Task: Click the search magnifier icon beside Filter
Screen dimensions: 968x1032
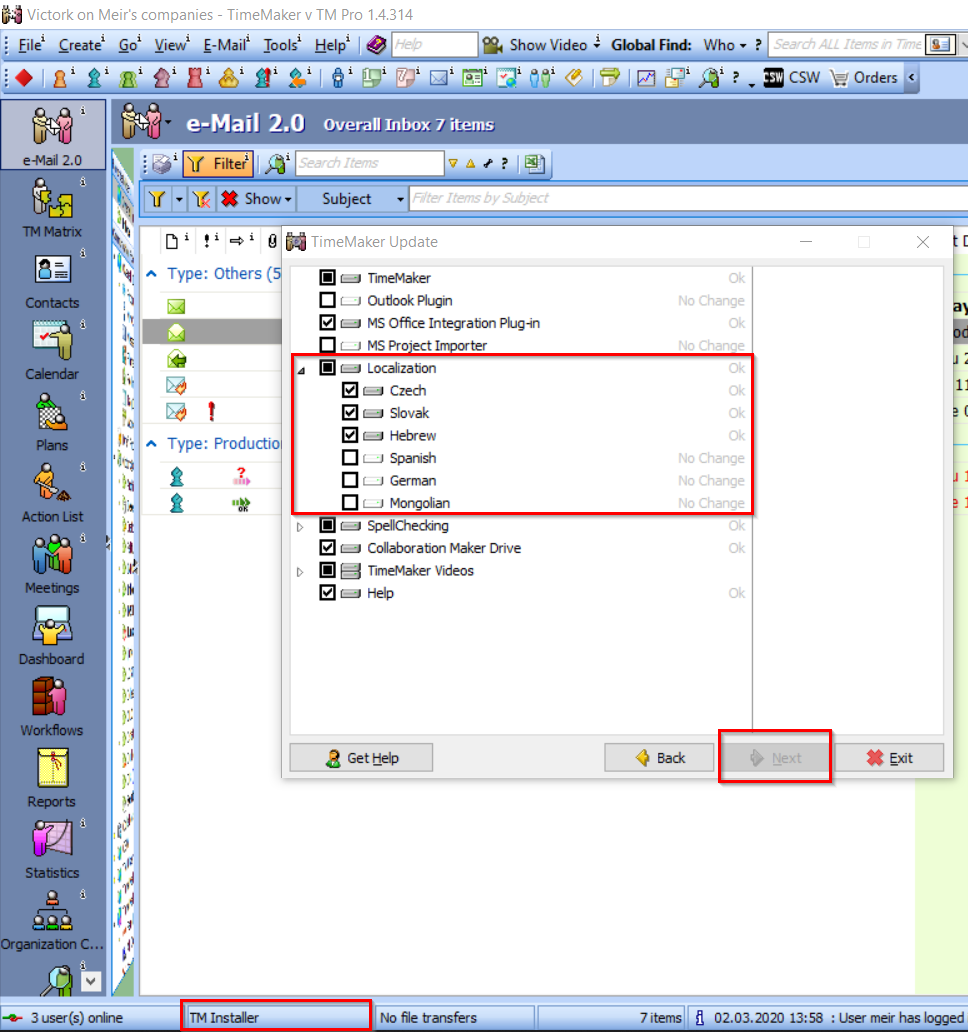Action: tap(278, 163)
